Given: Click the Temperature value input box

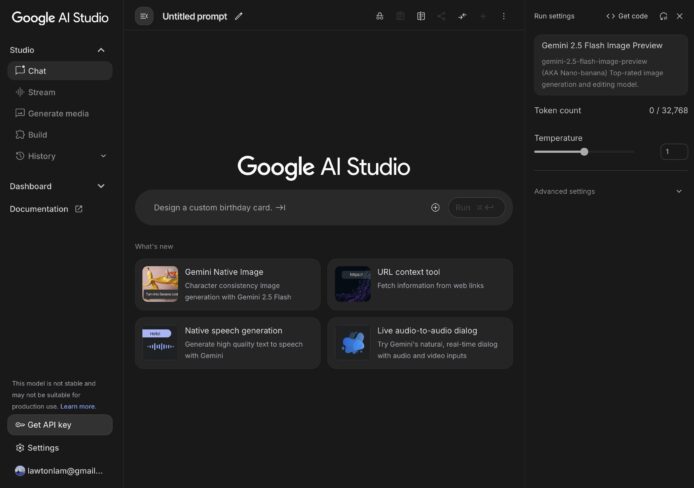Looking at the screenshot, I should click(x=674, y=152).
